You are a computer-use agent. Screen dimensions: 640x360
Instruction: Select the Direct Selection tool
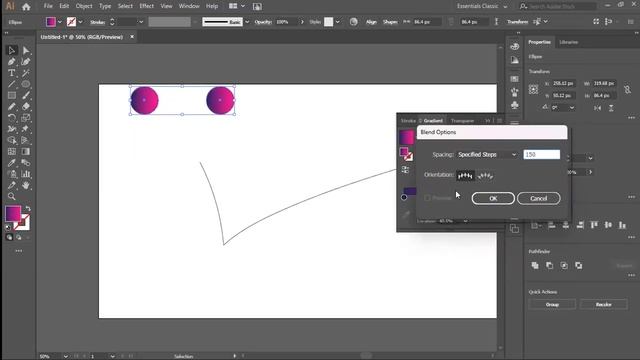pyautogui.click(x=26, y=50)
